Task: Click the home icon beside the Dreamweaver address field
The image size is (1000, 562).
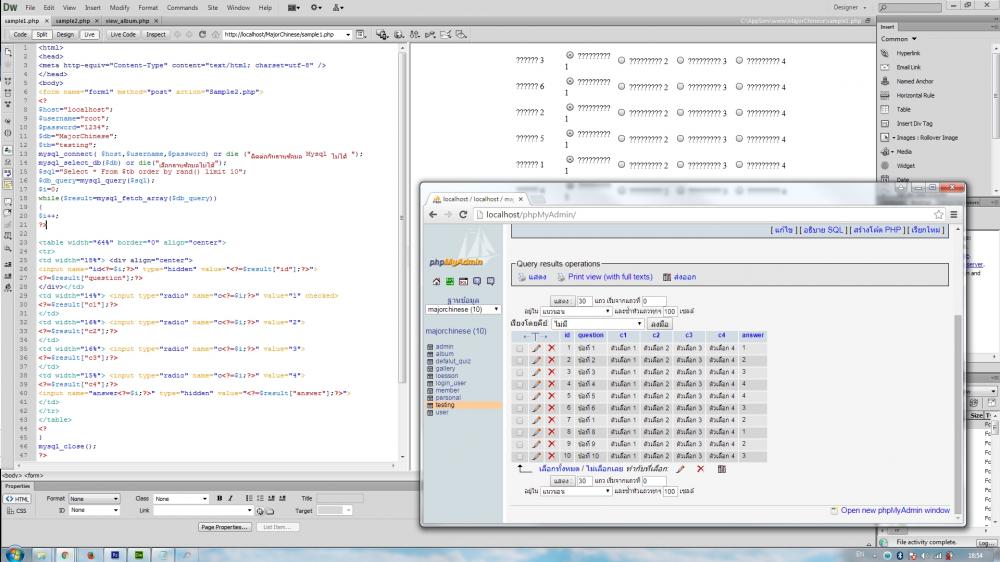Action: click(x=216, y=34)
